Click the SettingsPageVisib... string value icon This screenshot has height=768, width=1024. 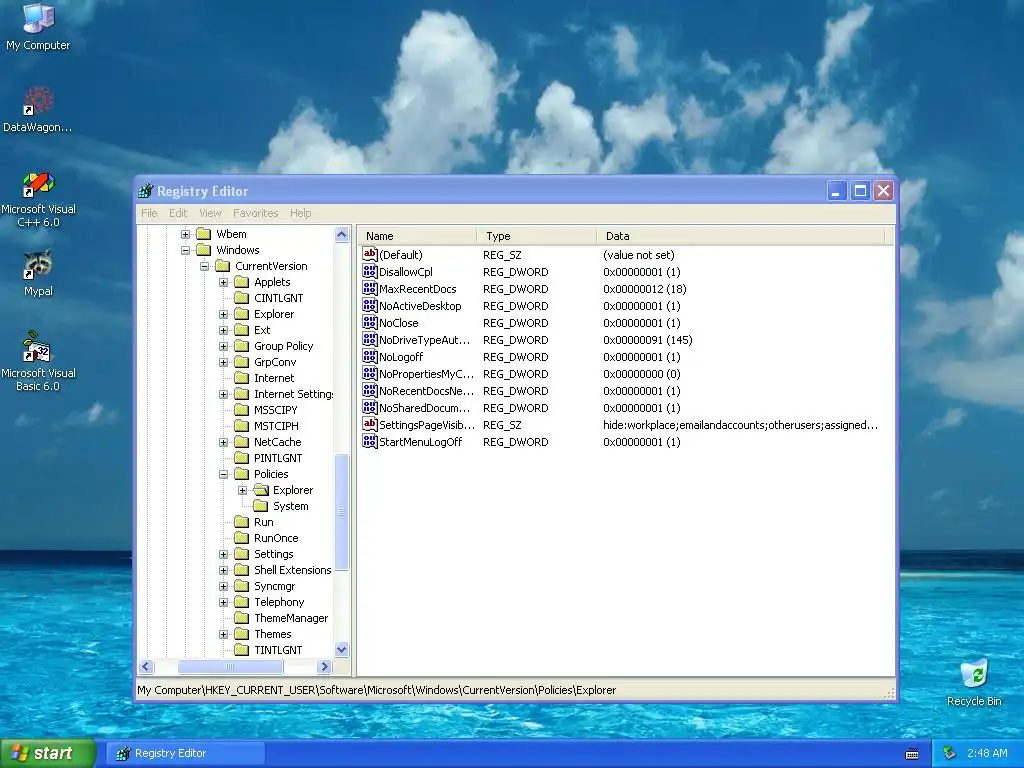point(370,424)
